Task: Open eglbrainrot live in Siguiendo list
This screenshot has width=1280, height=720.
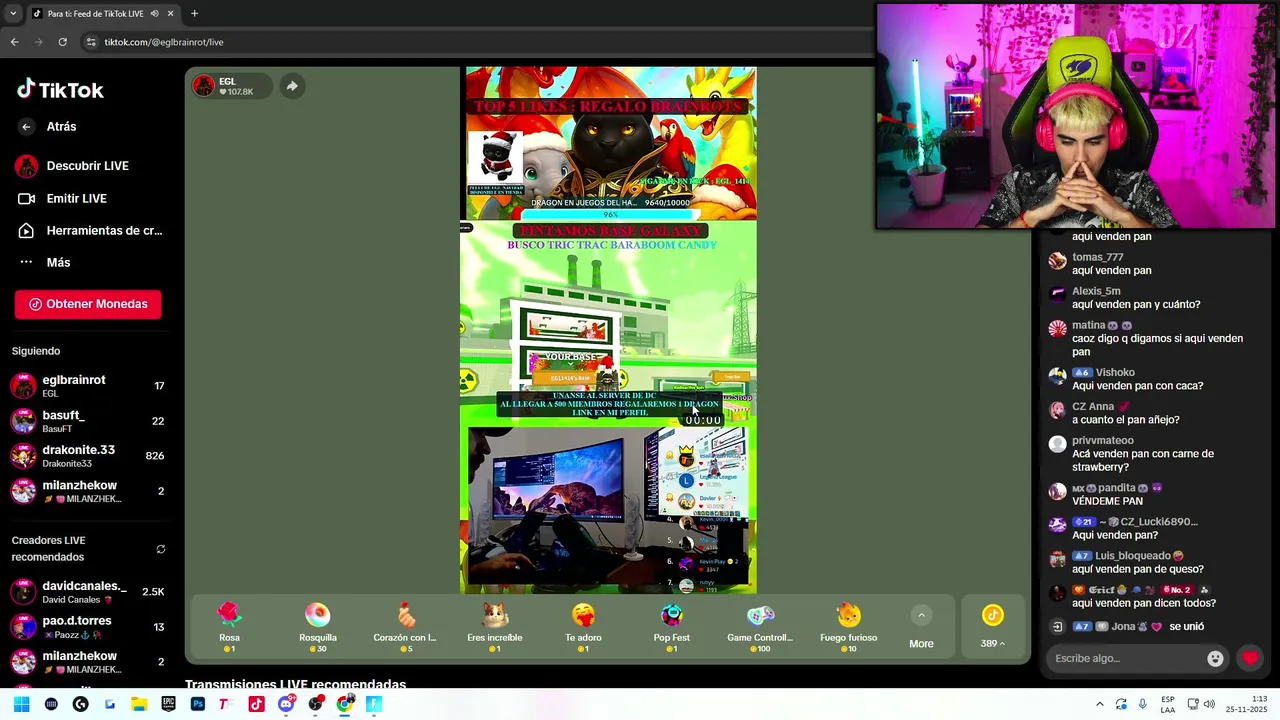Action: [88, 386]
